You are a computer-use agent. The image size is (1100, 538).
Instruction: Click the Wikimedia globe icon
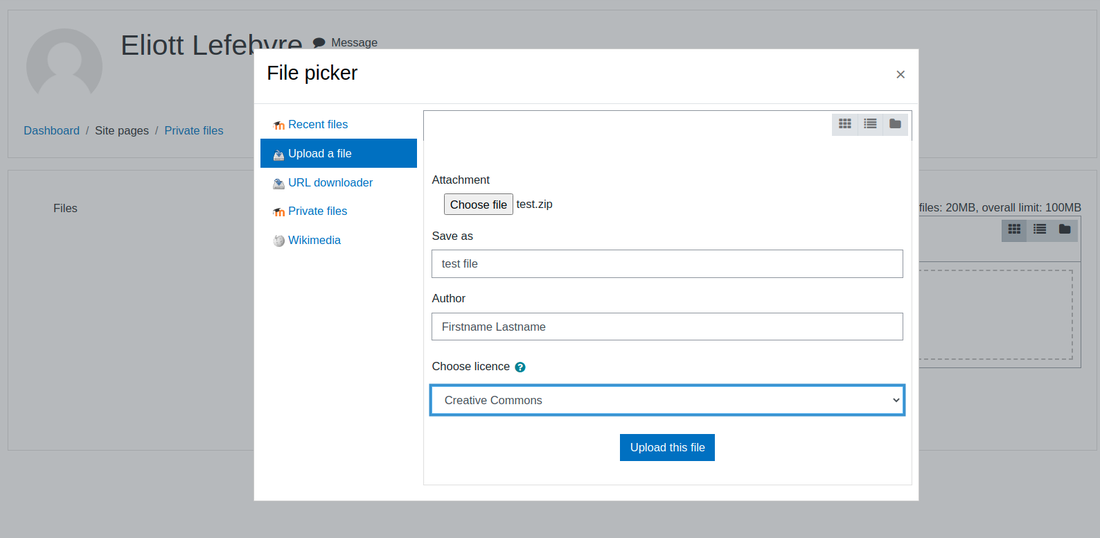(279, 241)
